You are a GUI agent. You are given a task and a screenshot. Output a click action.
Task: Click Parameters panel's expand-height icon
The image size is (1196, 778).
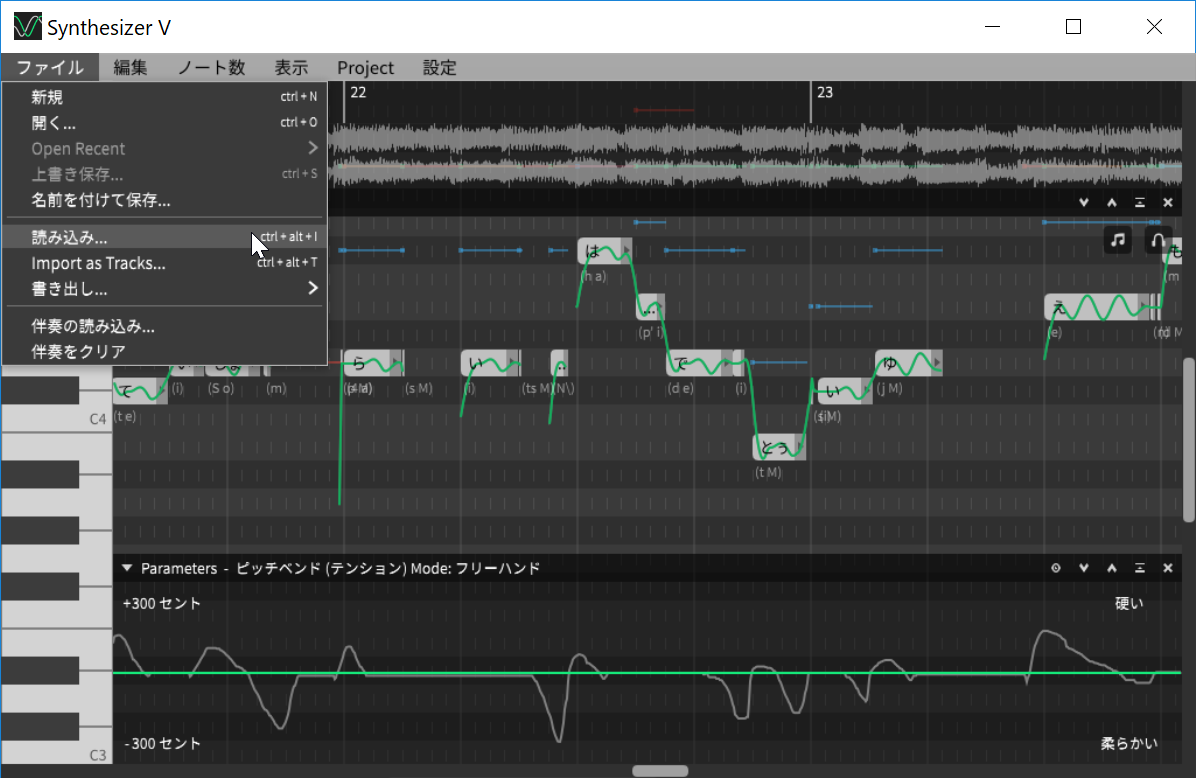1140,568
